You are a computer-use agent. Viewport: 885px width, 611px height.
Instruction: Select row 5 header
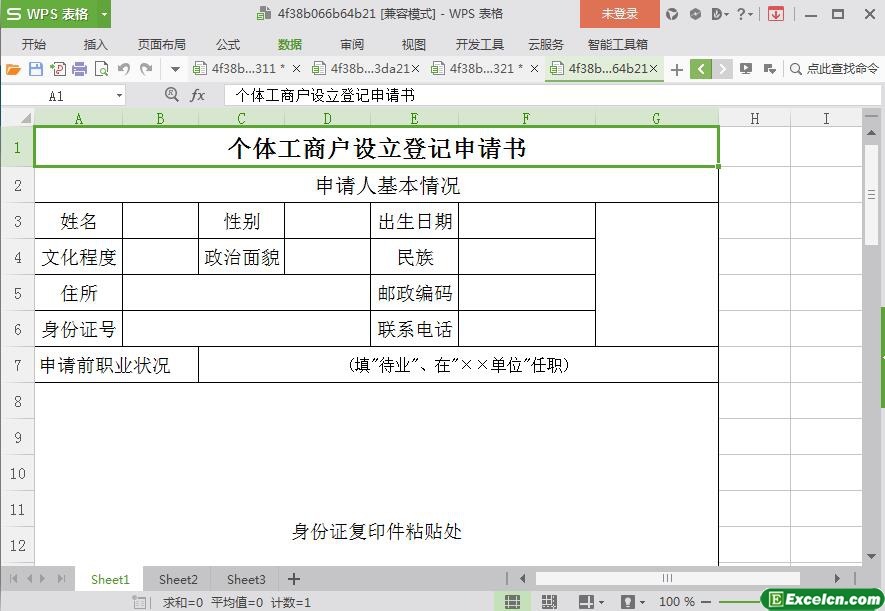[x=17, y=293]
